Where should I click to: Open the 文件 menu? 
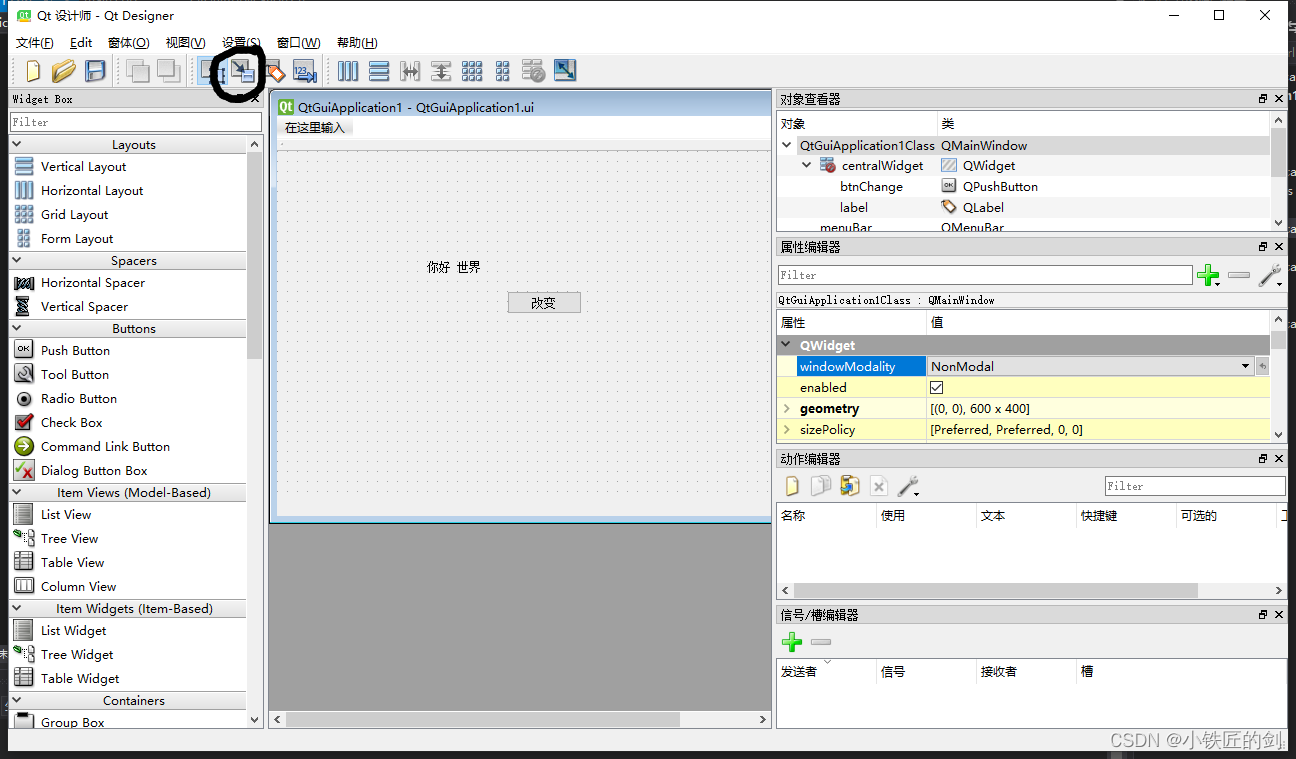[34, 43]
